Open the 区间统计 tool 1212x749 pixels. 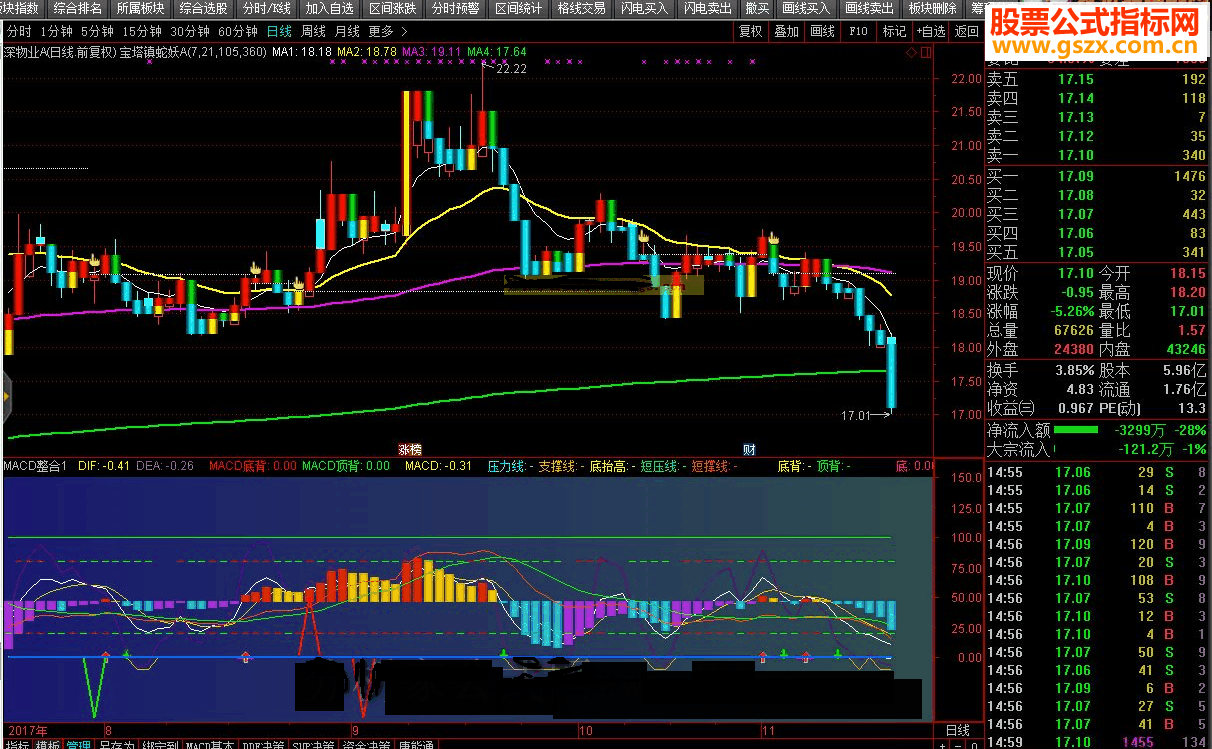click(x=518, y=8)
